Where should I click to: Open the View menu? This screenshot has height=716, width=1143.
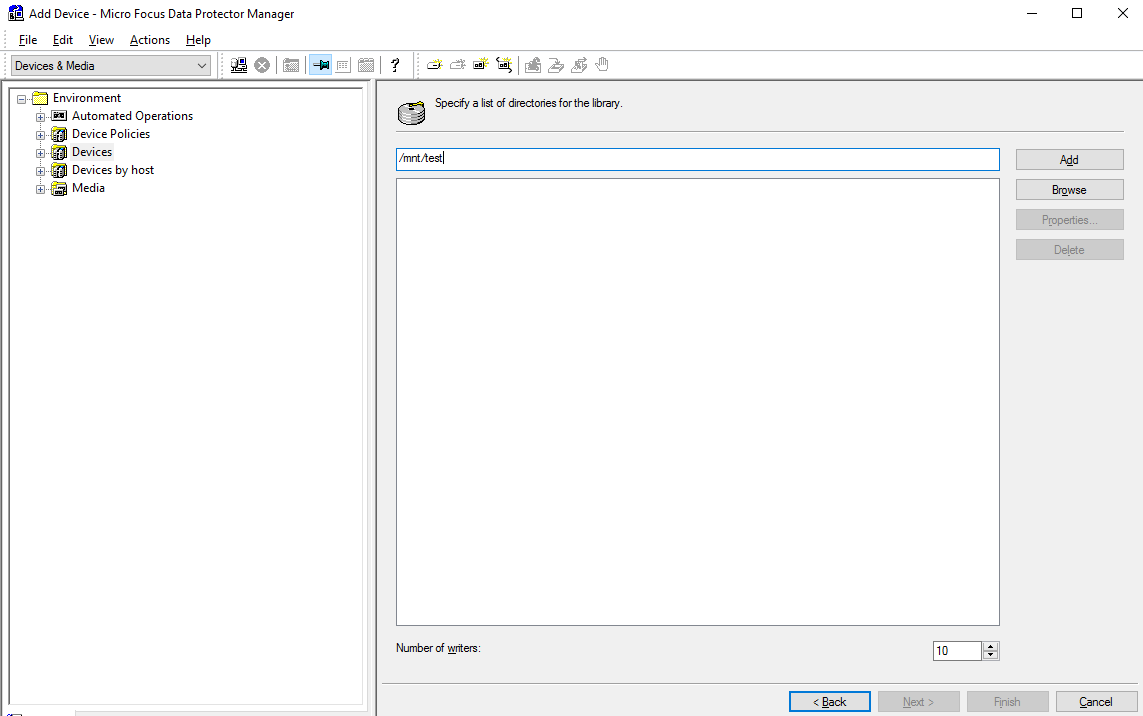click(101, 40)
